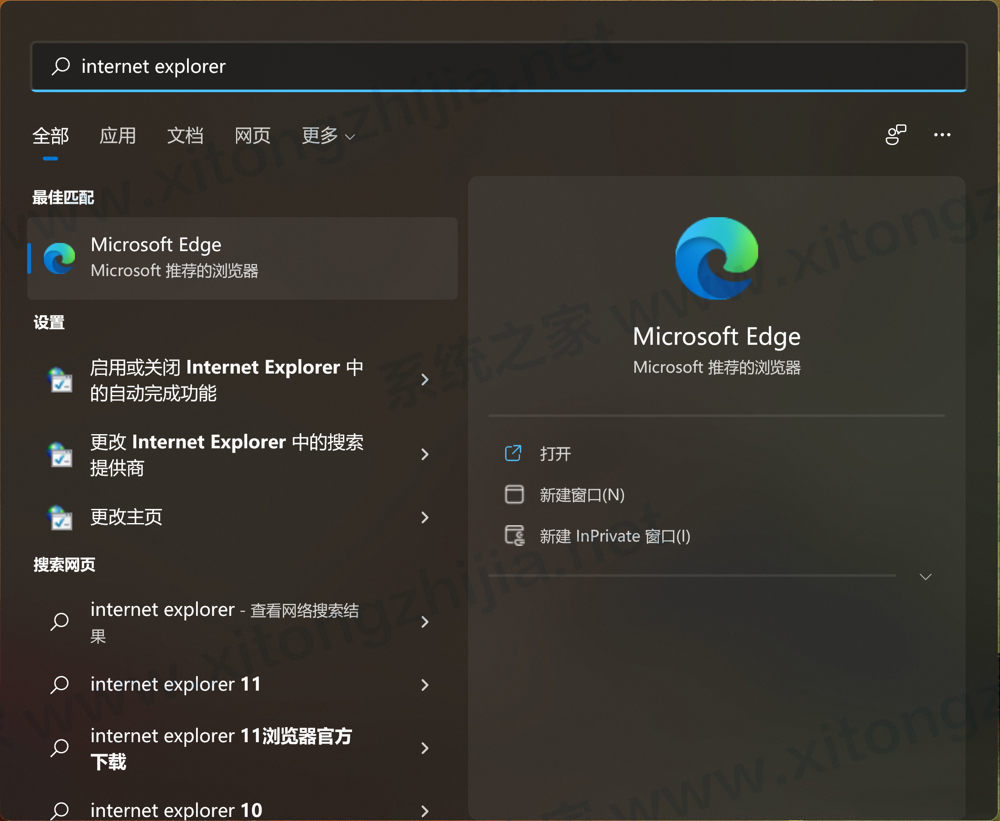The image size is (1000, 821).
Task: Open the options menu via ellipsis icon
Action: (941, 135)
